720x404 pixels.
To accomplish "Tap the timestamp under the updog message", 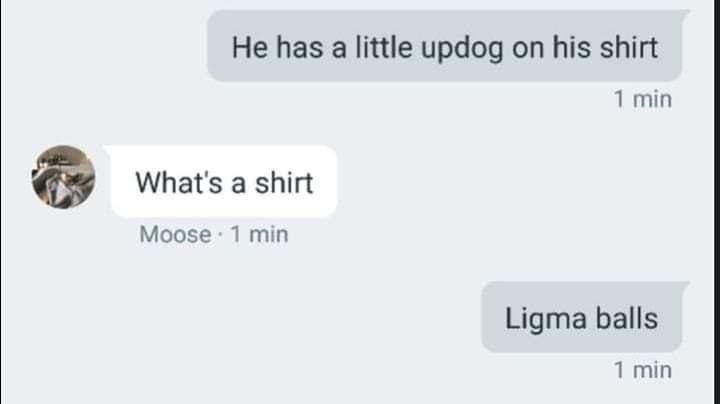I will click(643, 99).
